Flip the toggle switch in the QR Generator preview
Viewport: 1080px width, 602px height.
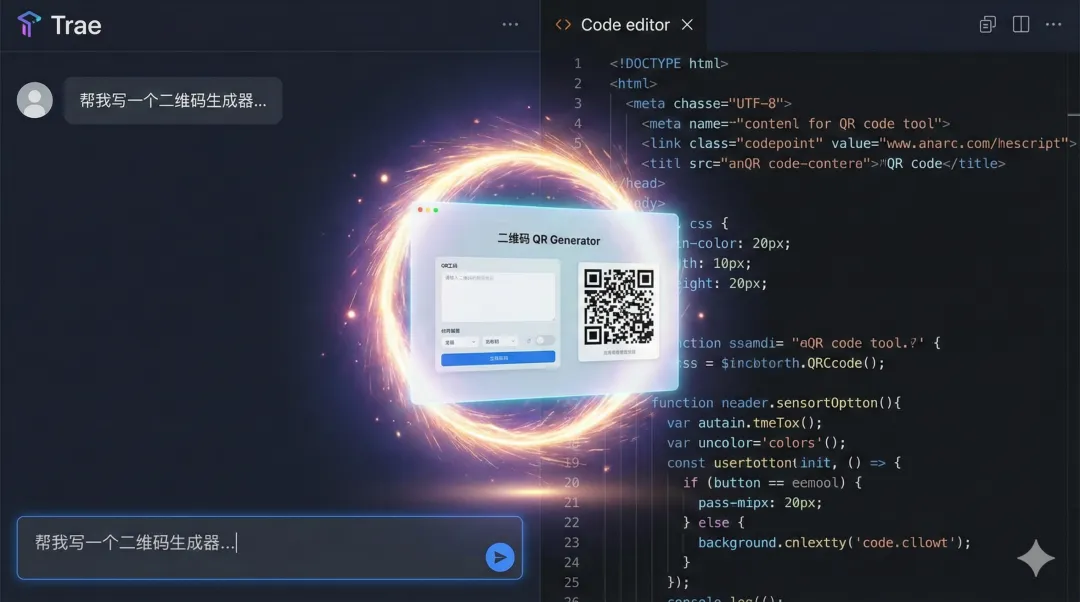coord(545,340)
